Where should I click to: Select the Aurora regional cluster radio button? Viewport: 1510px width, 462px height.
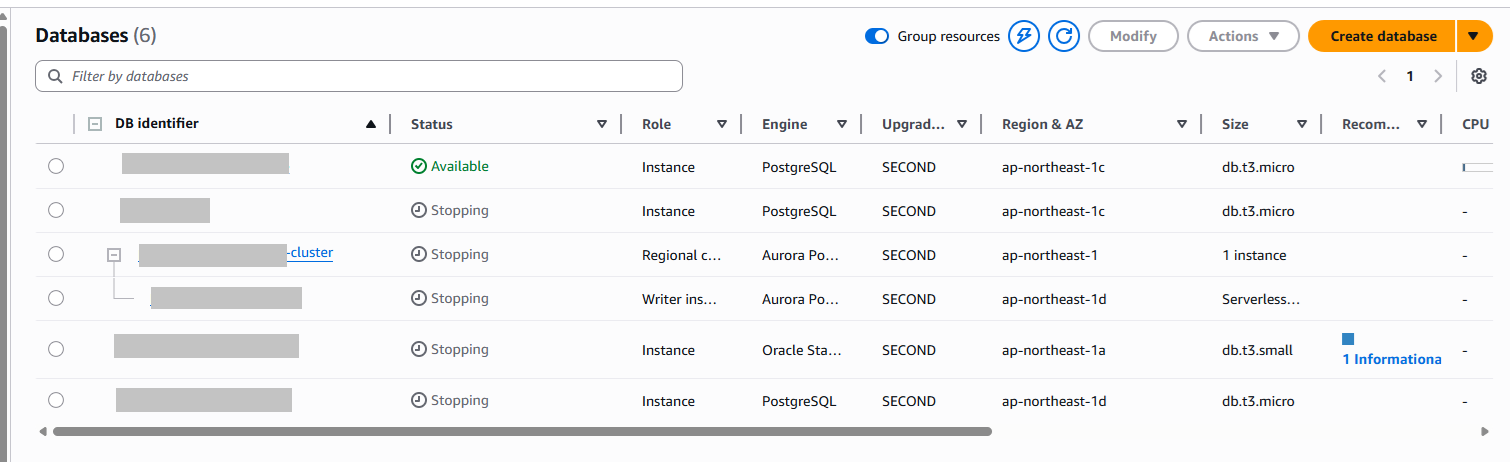pos(56,254)
